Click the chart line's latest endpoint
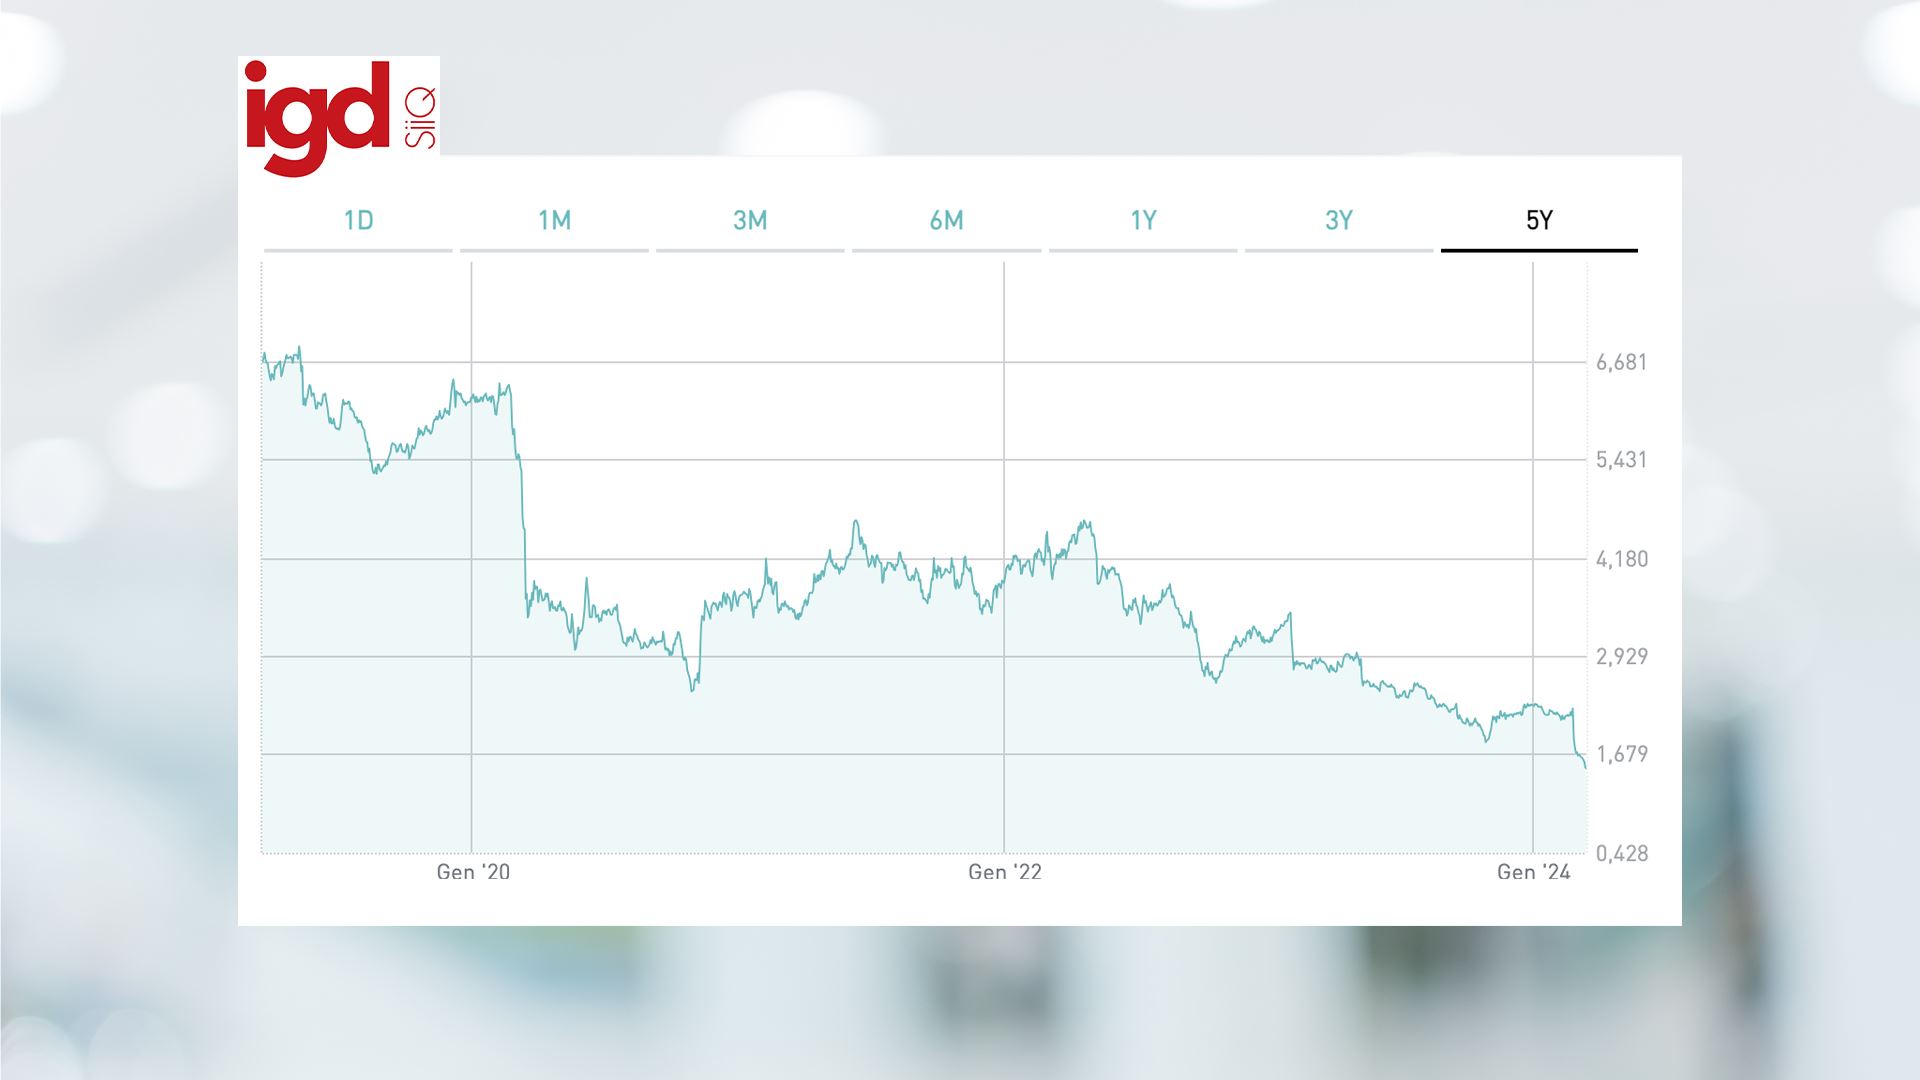The width and height of the screenshot is (1920, 1080). [1585, 767]
